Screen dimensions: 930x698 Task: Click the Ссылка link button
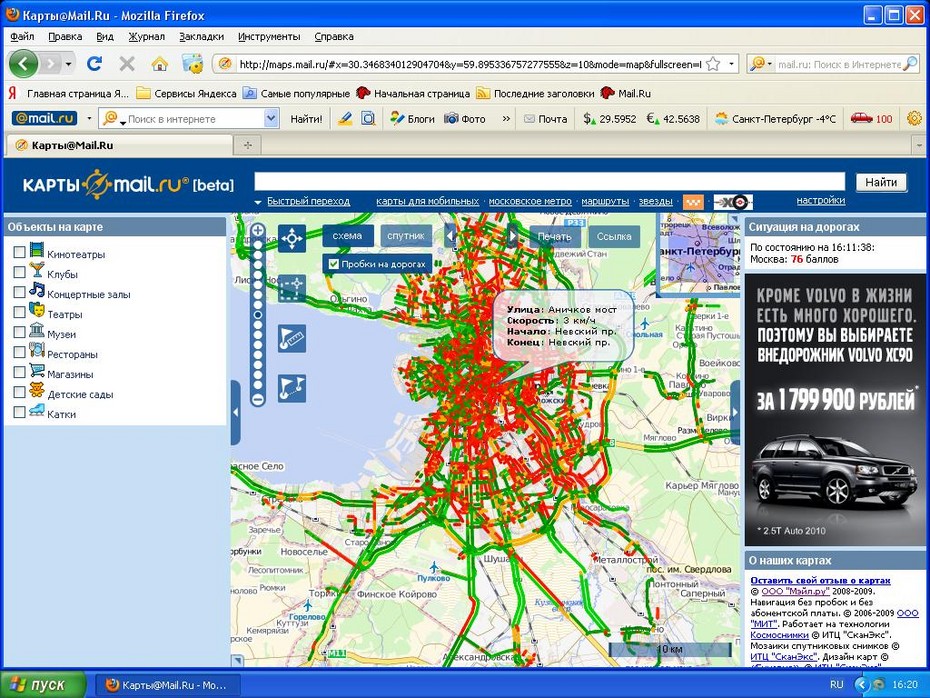(x=614, y=236)
